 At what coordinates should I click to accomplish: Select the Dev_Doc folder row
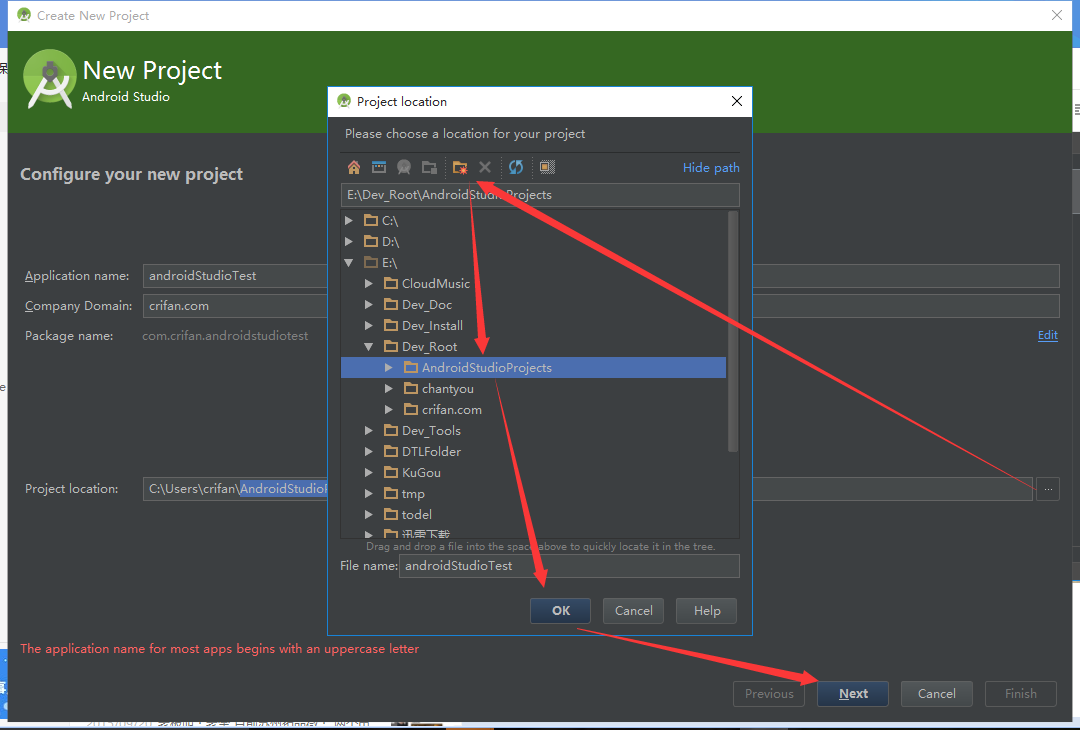(x=534, y=304)
